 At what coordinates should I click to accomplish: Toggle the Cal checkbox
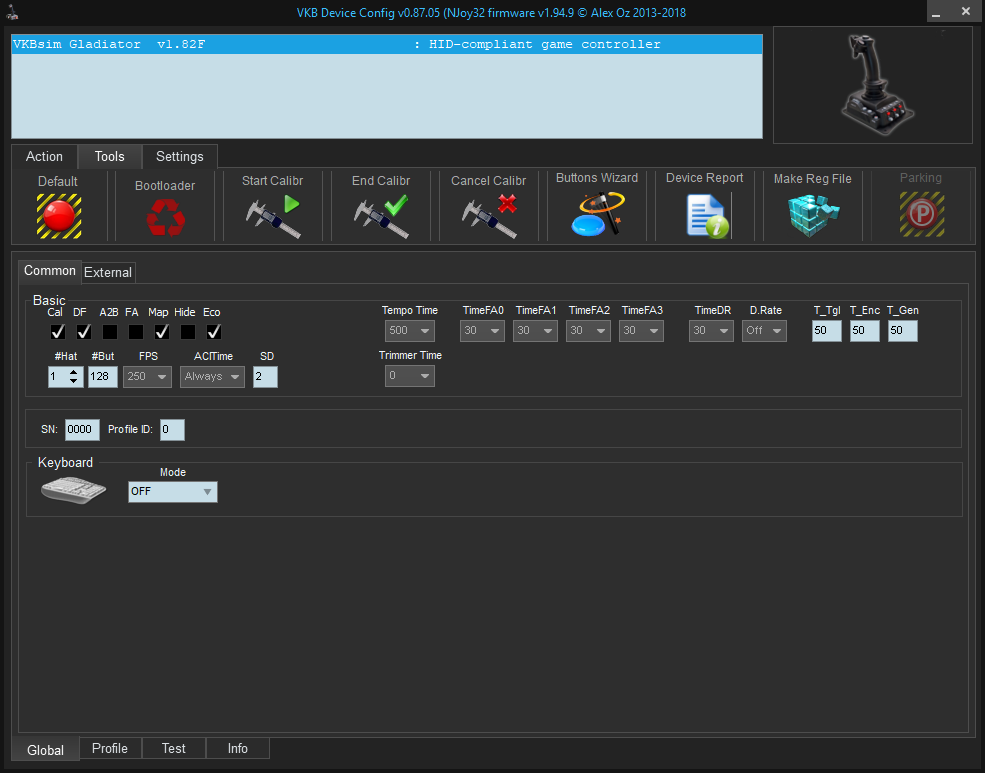tap(58, 332)
